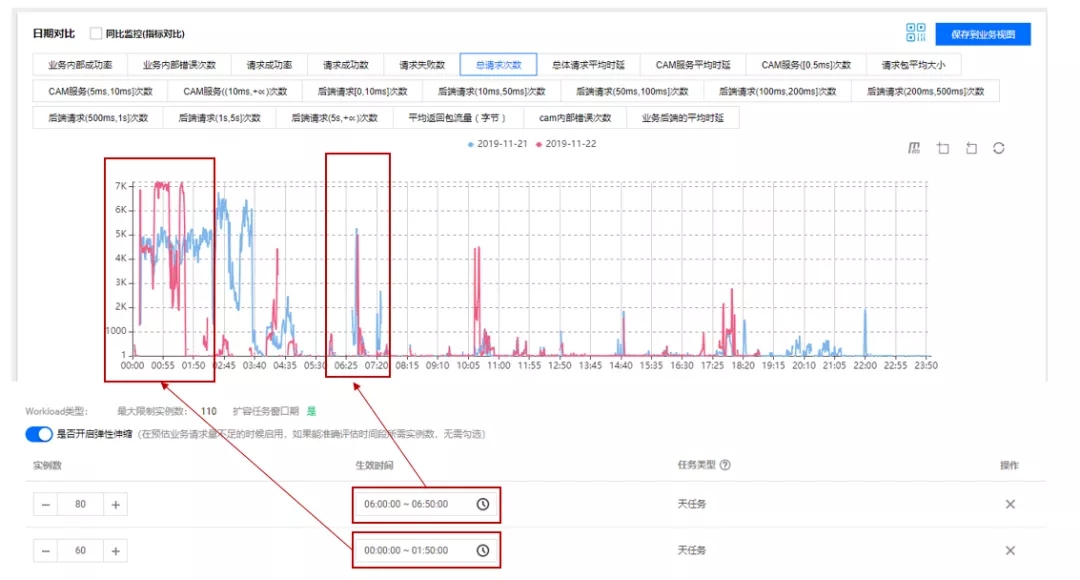Click 天任务 in the 00:00:00 row
This screenshot has height=580, width=1080.
pyautogui.click(x=692, y=550)
